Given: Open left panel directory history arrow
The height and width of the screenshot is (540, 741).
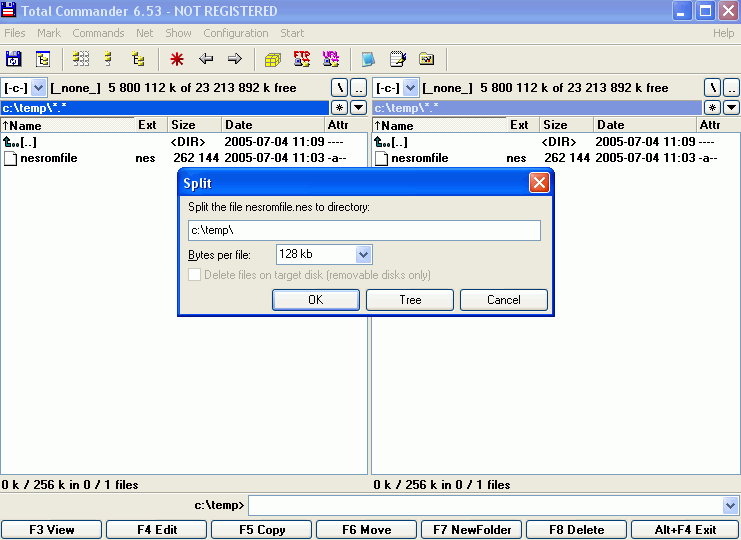Looking at the screenshot, I should (x=359, y=108).
